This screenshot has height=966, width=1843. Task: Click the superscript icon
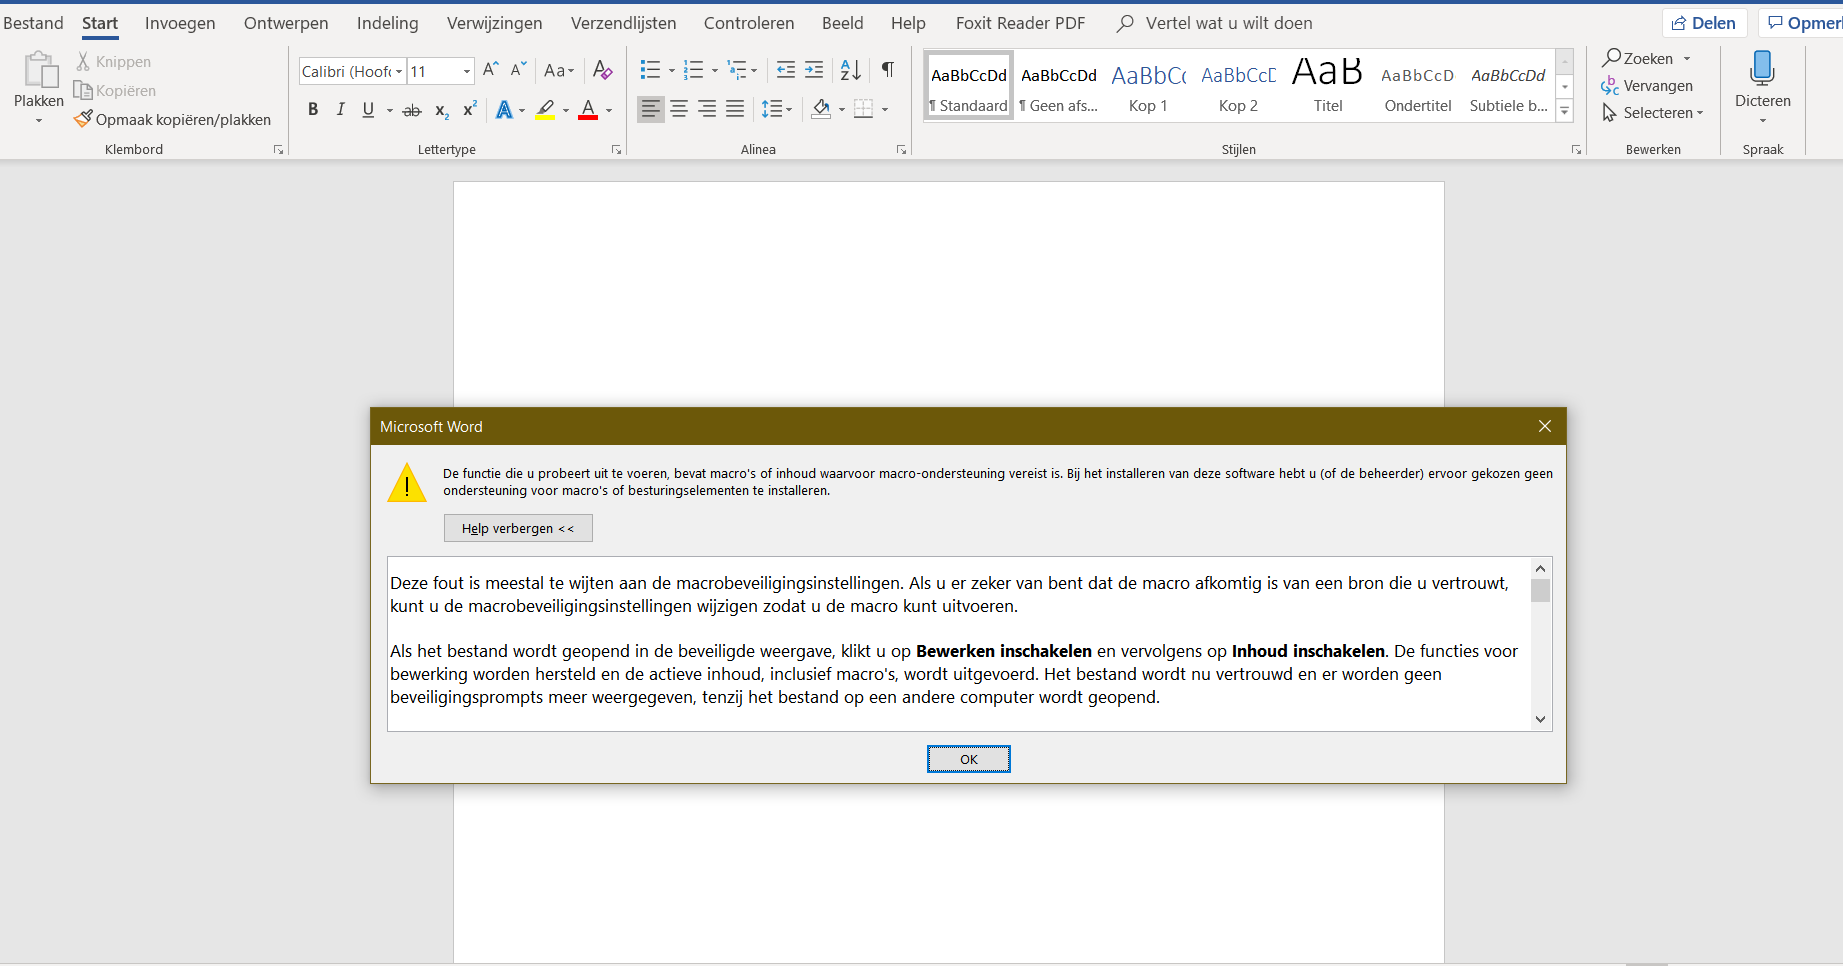point(470,109)
